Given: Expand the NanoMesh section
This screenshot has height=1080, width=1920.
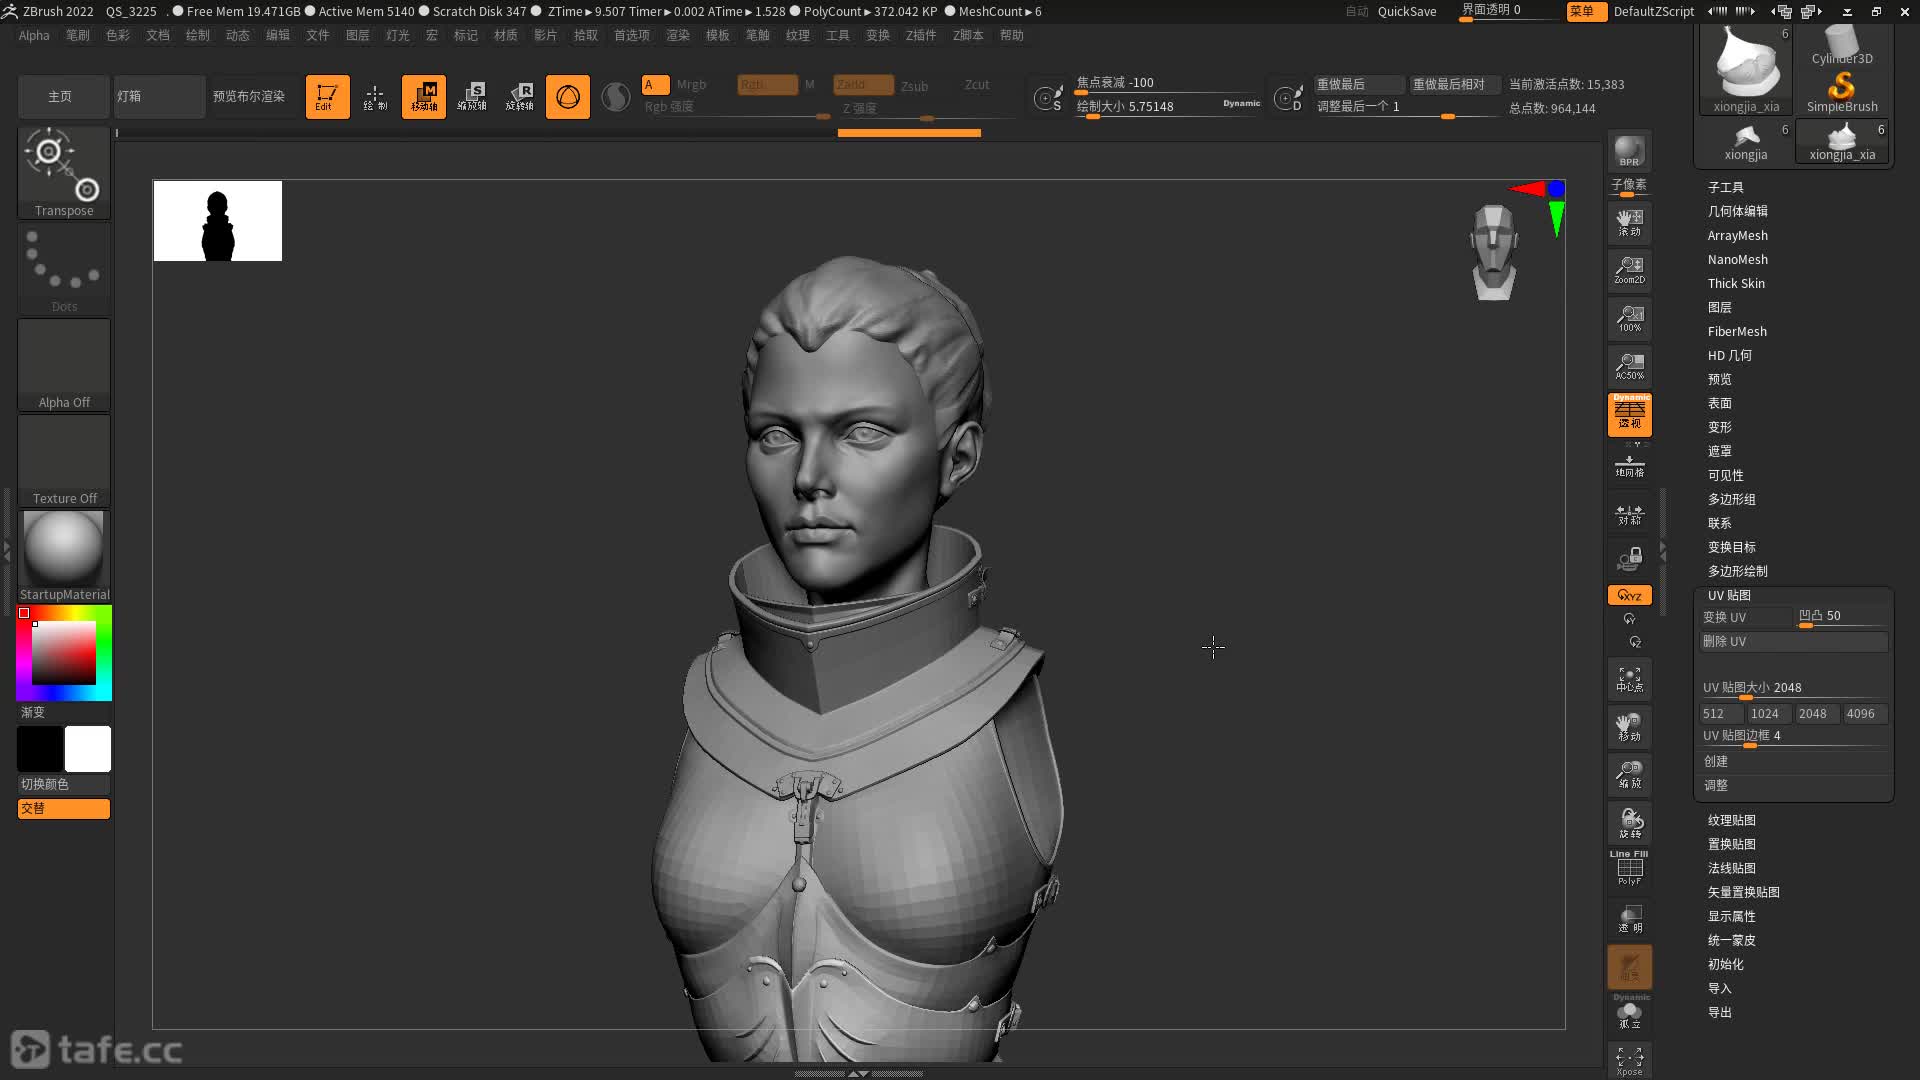Looking at the screenshot, I should [x=1737, y=259].
